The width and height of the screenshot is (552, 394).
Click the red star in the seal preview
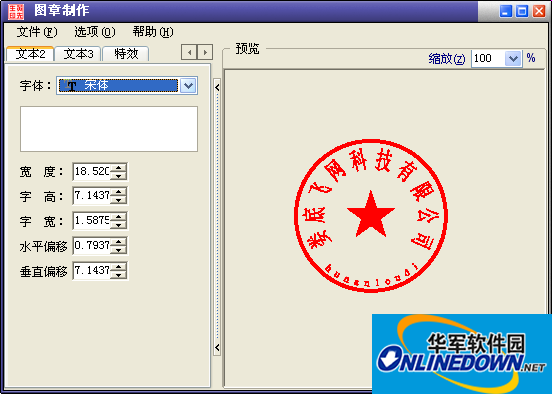click(x=371, y=215)
